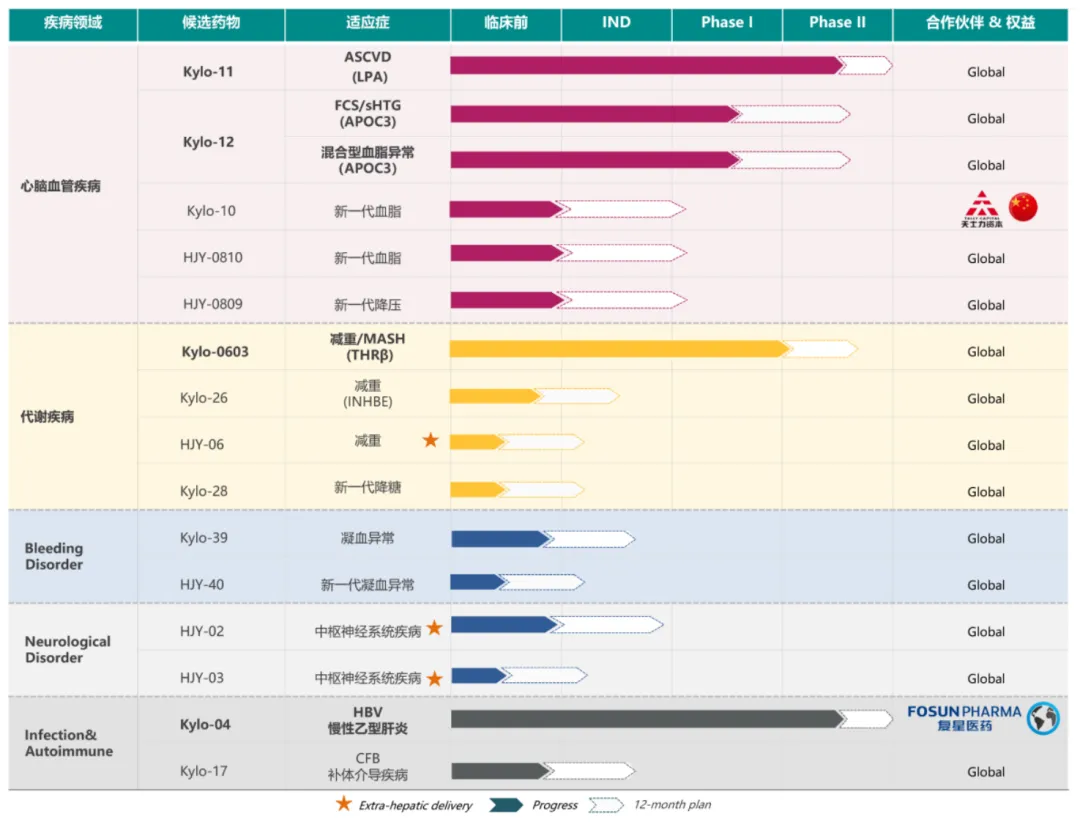Click the yellow Kylo-0603 progress bar

[x=618, y=349]
